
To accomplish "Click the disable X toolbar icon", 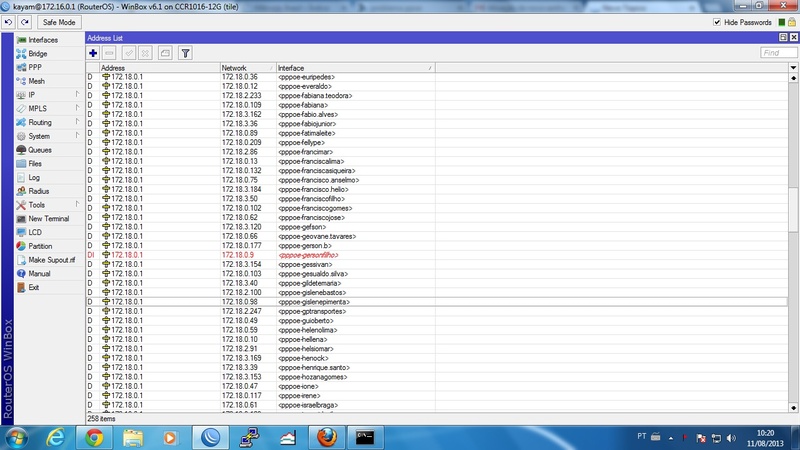I will [145, 53].
